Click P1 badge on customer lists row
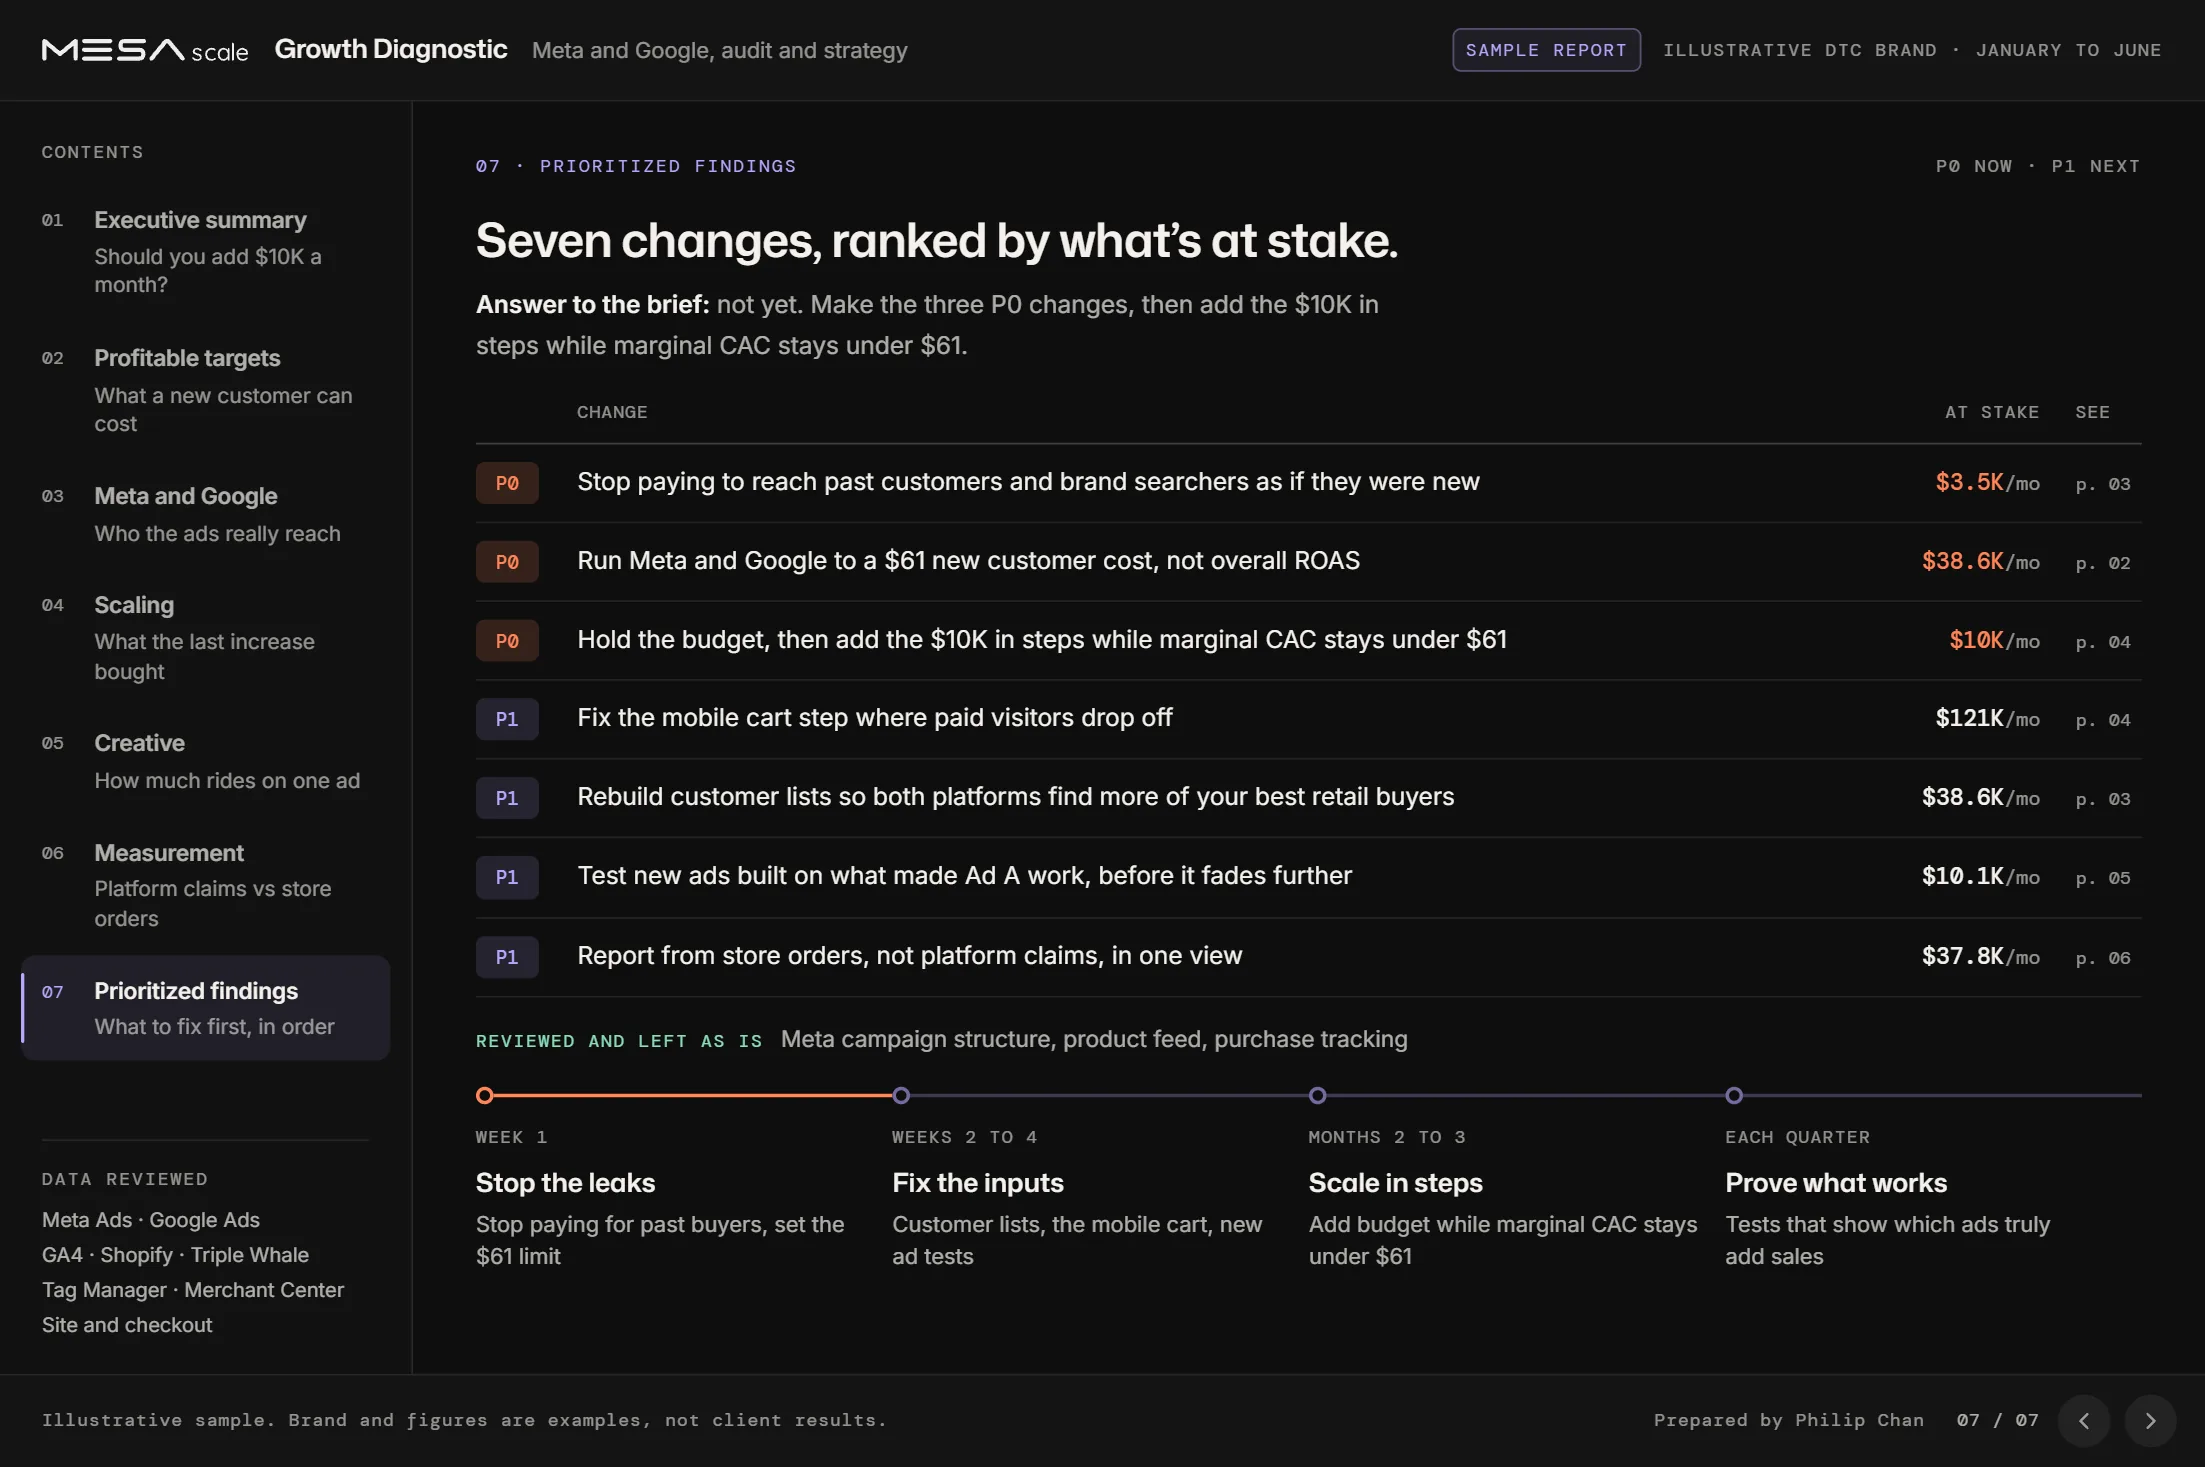The width and height of the screenshot is (2205, 1467). pyautogui.click(x=507, y=798)
